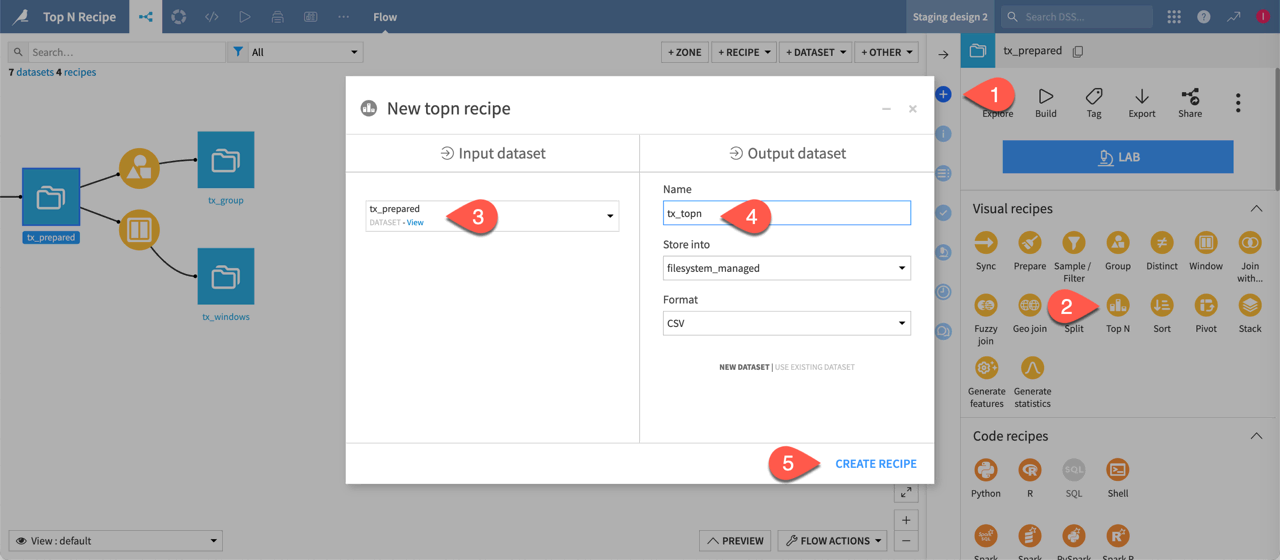The image size is (1280, 560).
Task: Select USE EXISTING DATASET option
Action: [x=815, y=367]
